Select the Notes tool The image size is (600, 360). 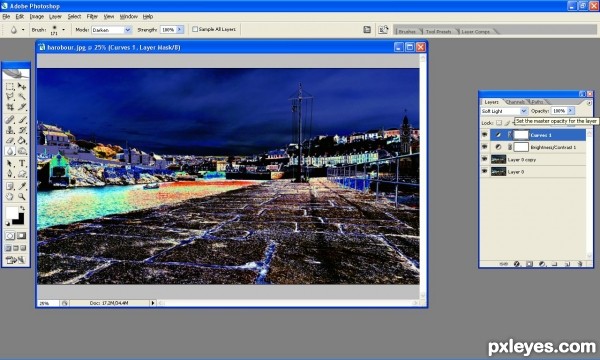(x=10, y=186)
